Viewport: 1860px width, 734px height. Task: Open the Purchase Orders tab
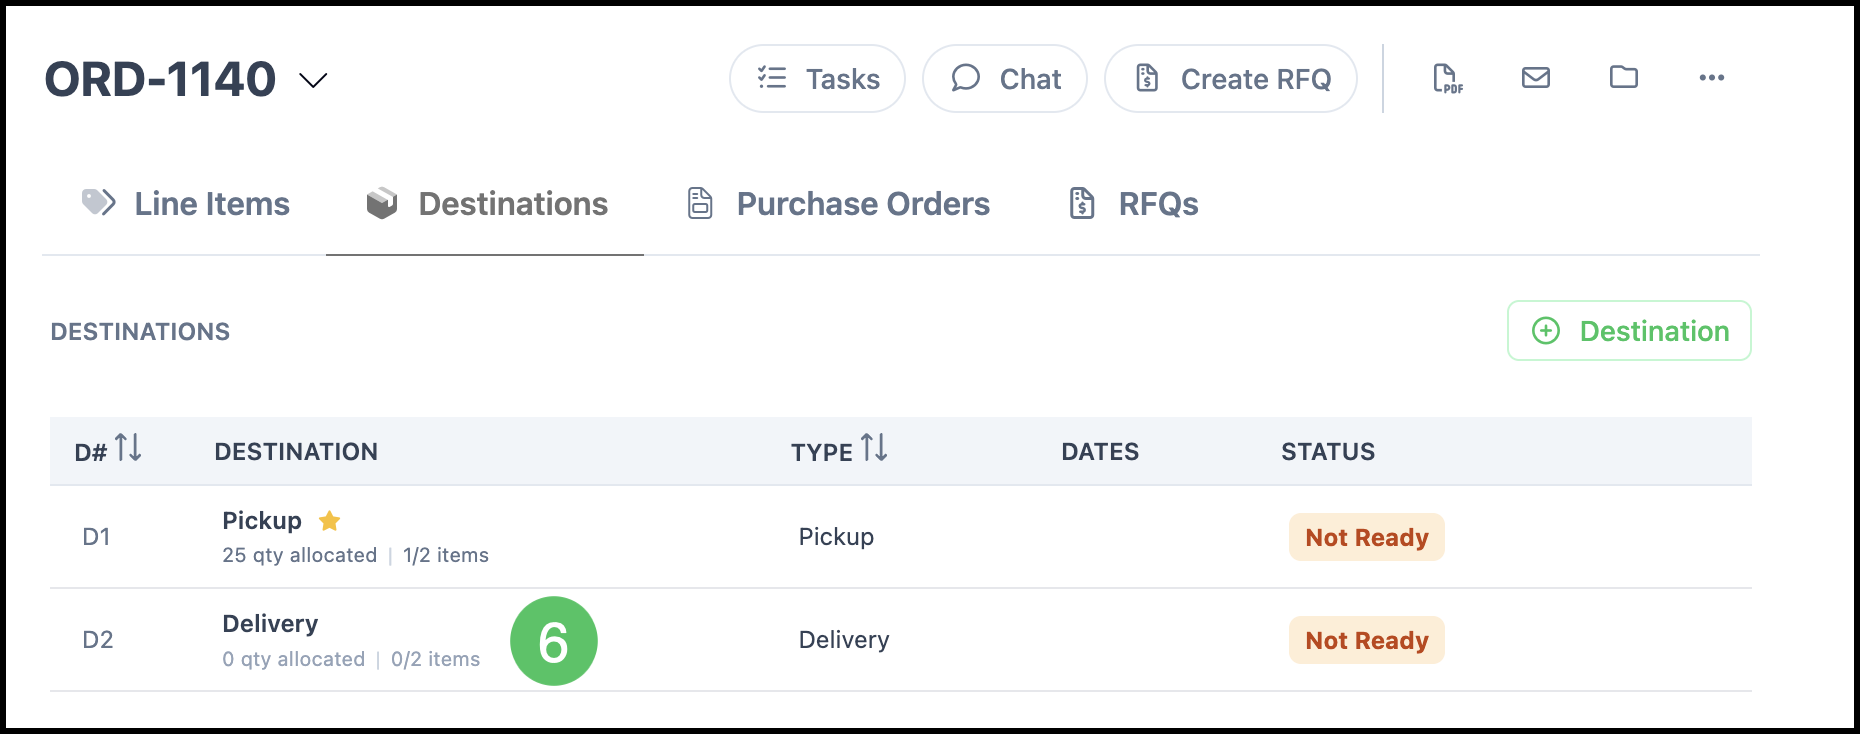pyautogui.click(x=838, y=204)
